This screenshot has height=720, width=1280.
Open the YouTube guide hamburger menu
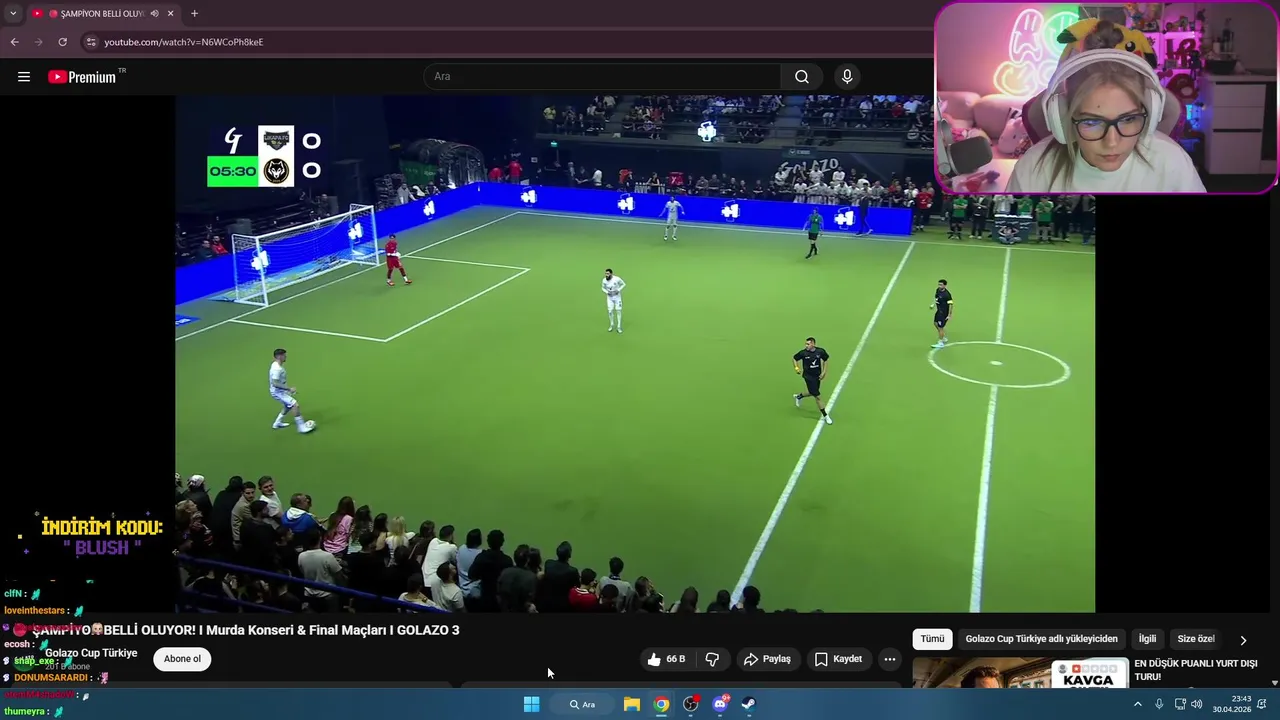tap(24, 77)
